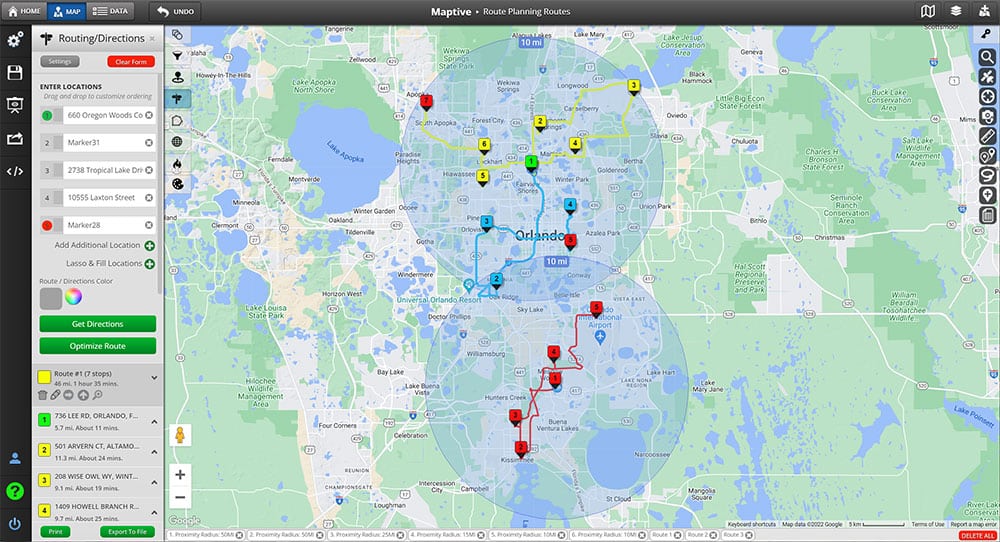The width and height of the screenshot is (1000, 542).
Task: Switch to the HOME tab
Action: coord(24,11)
